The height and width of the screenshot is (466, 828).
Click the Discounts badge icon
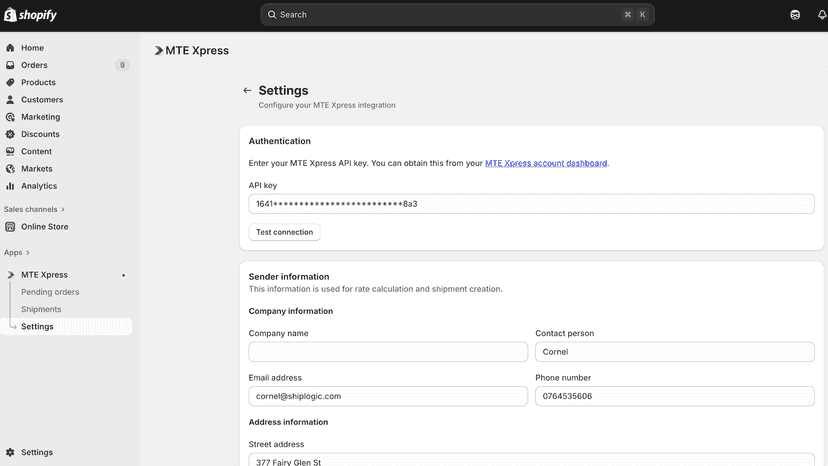pyautogui.click(x=10, y=134)
